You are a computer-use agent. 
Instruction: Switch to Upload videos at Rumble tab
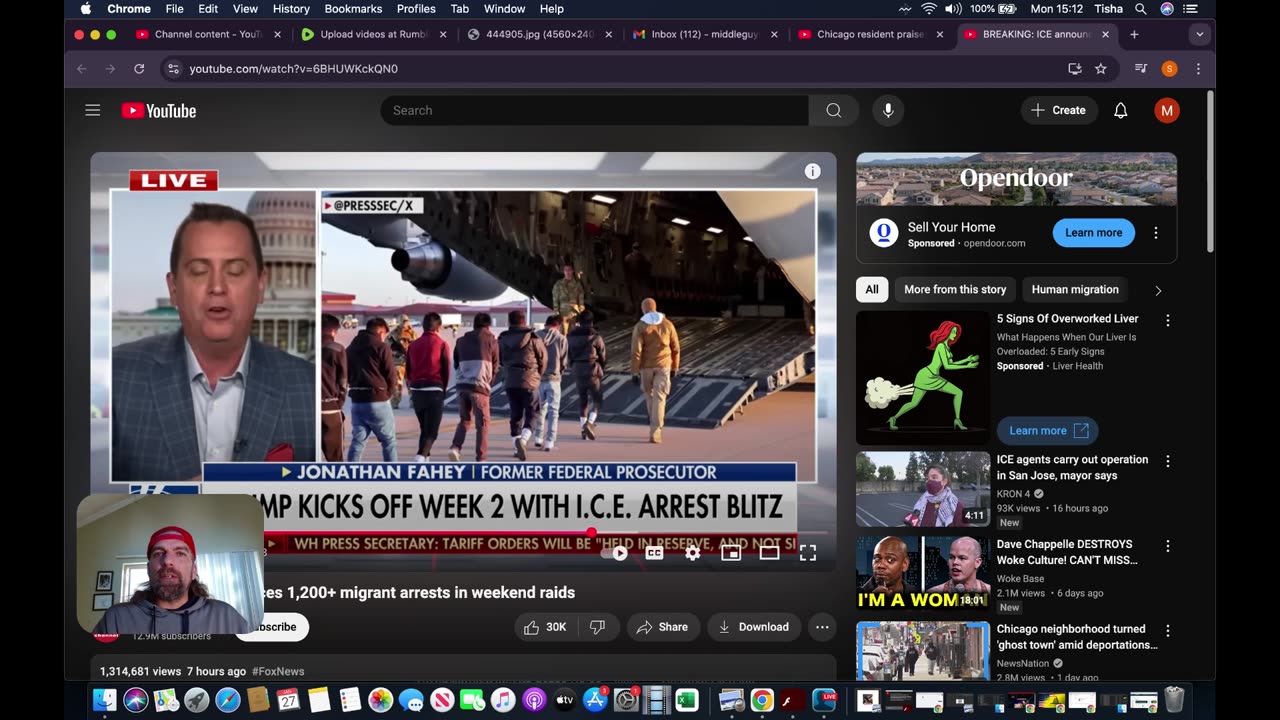click(374, 34)
